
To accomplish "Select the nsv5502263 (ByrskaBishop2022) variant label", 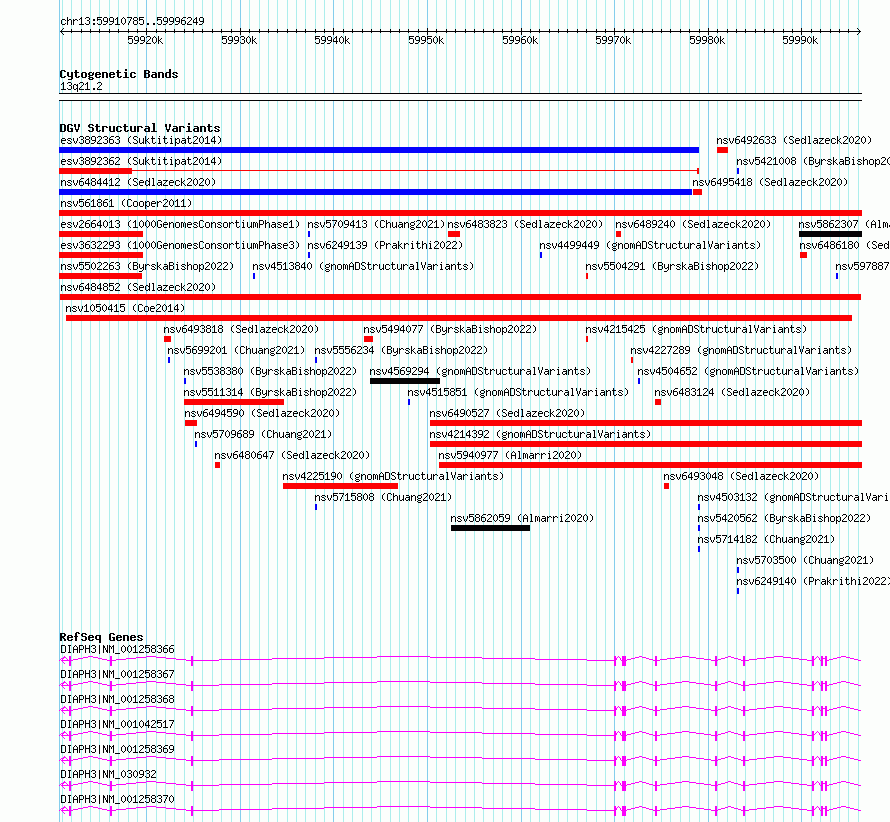I will [x=147, y=266].
